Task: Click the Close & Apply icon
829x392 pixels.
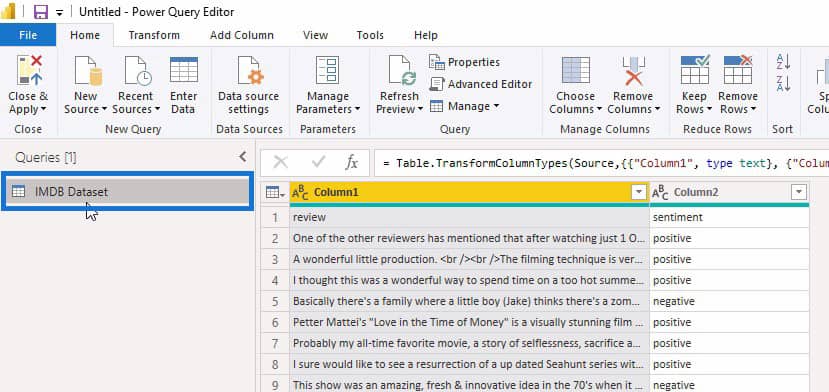Action: (x=30, y=70)
